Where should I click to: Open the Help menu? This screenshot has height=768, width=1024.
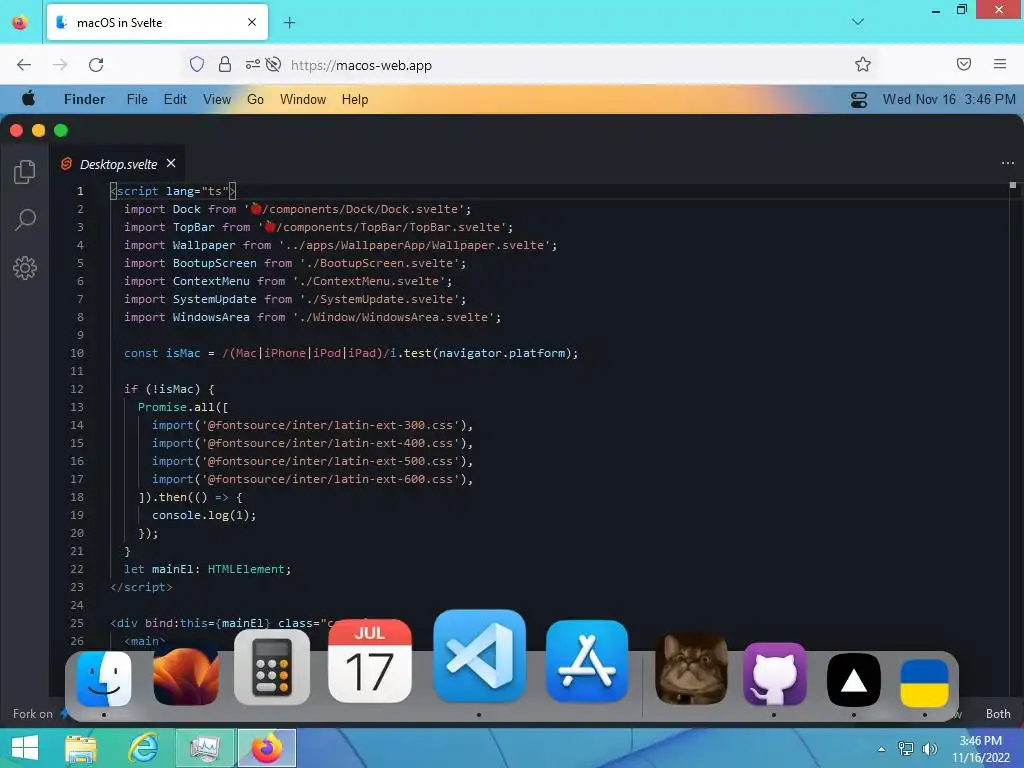coord(355,99)
